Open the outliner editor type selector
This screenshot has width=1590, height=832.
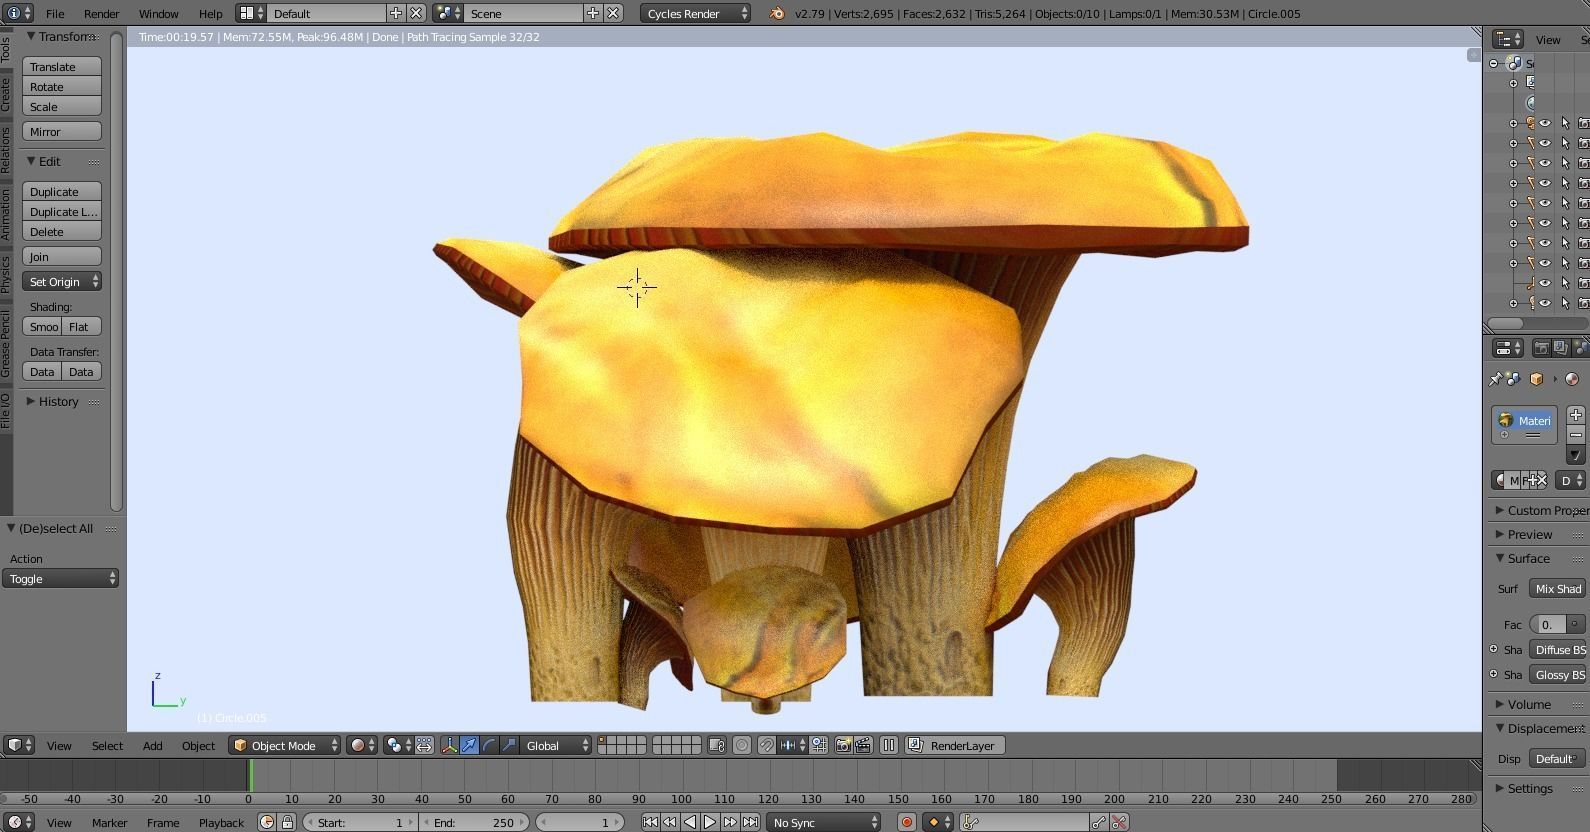click(x=1507, y=39)
